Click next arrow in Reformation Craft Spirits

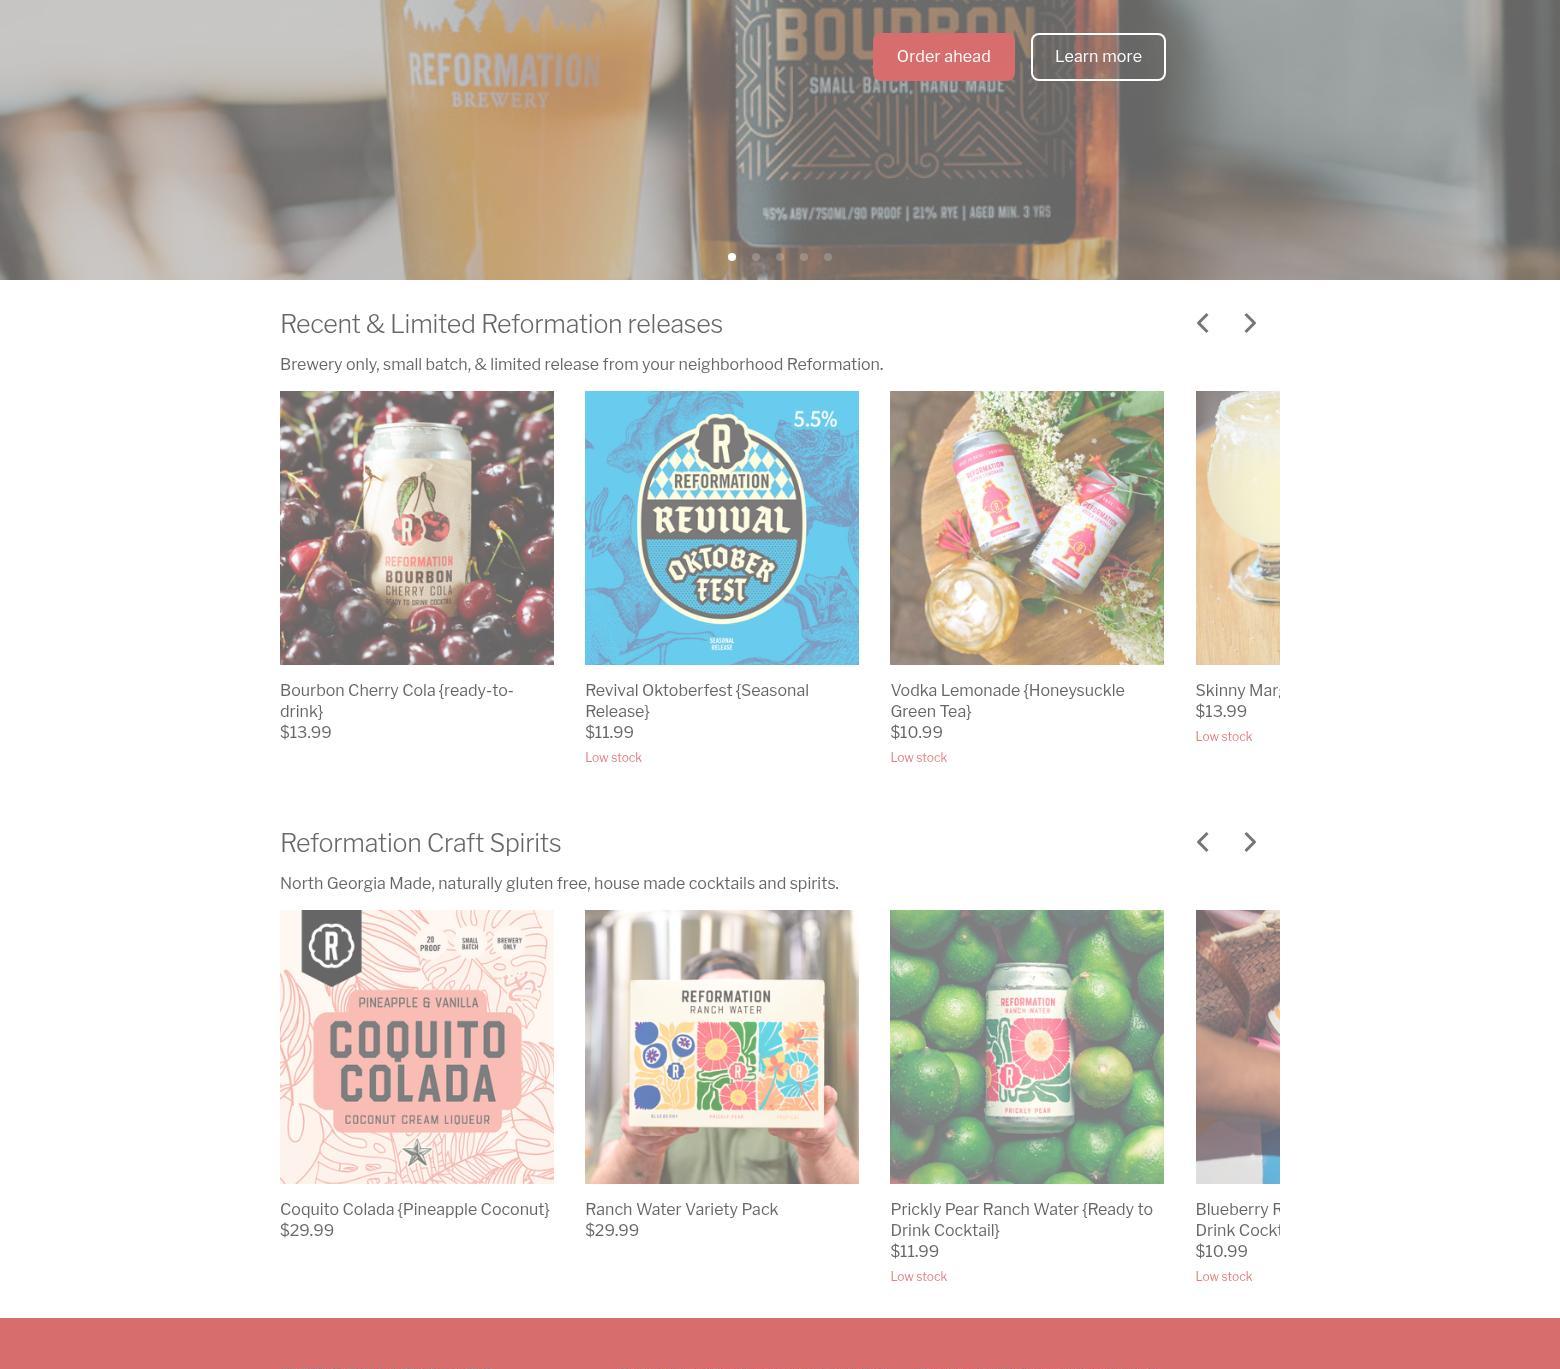coord(1249,842)
